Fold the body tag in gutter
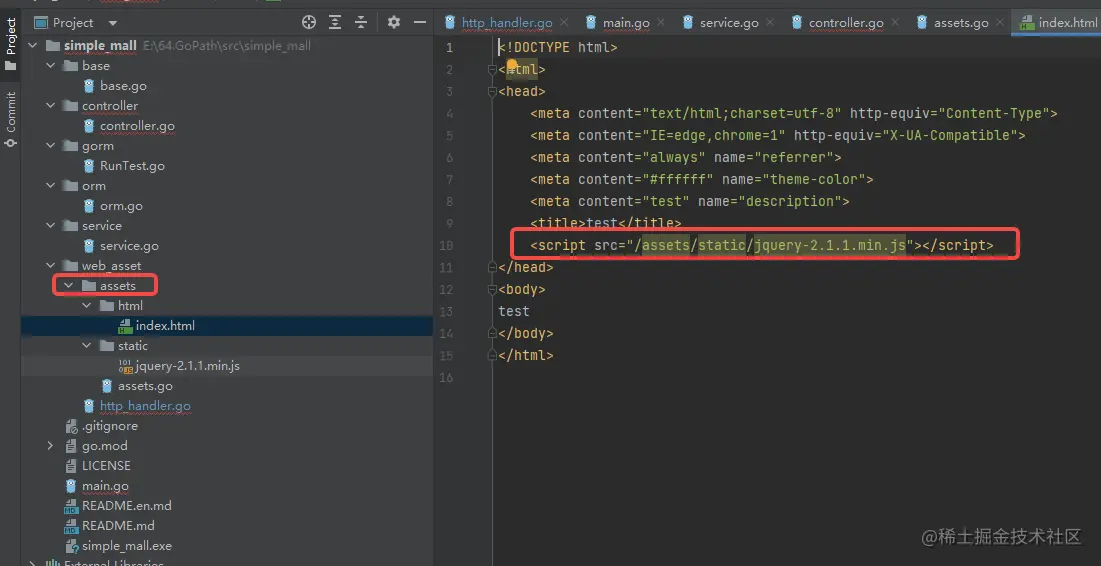 tap(492, 289)
